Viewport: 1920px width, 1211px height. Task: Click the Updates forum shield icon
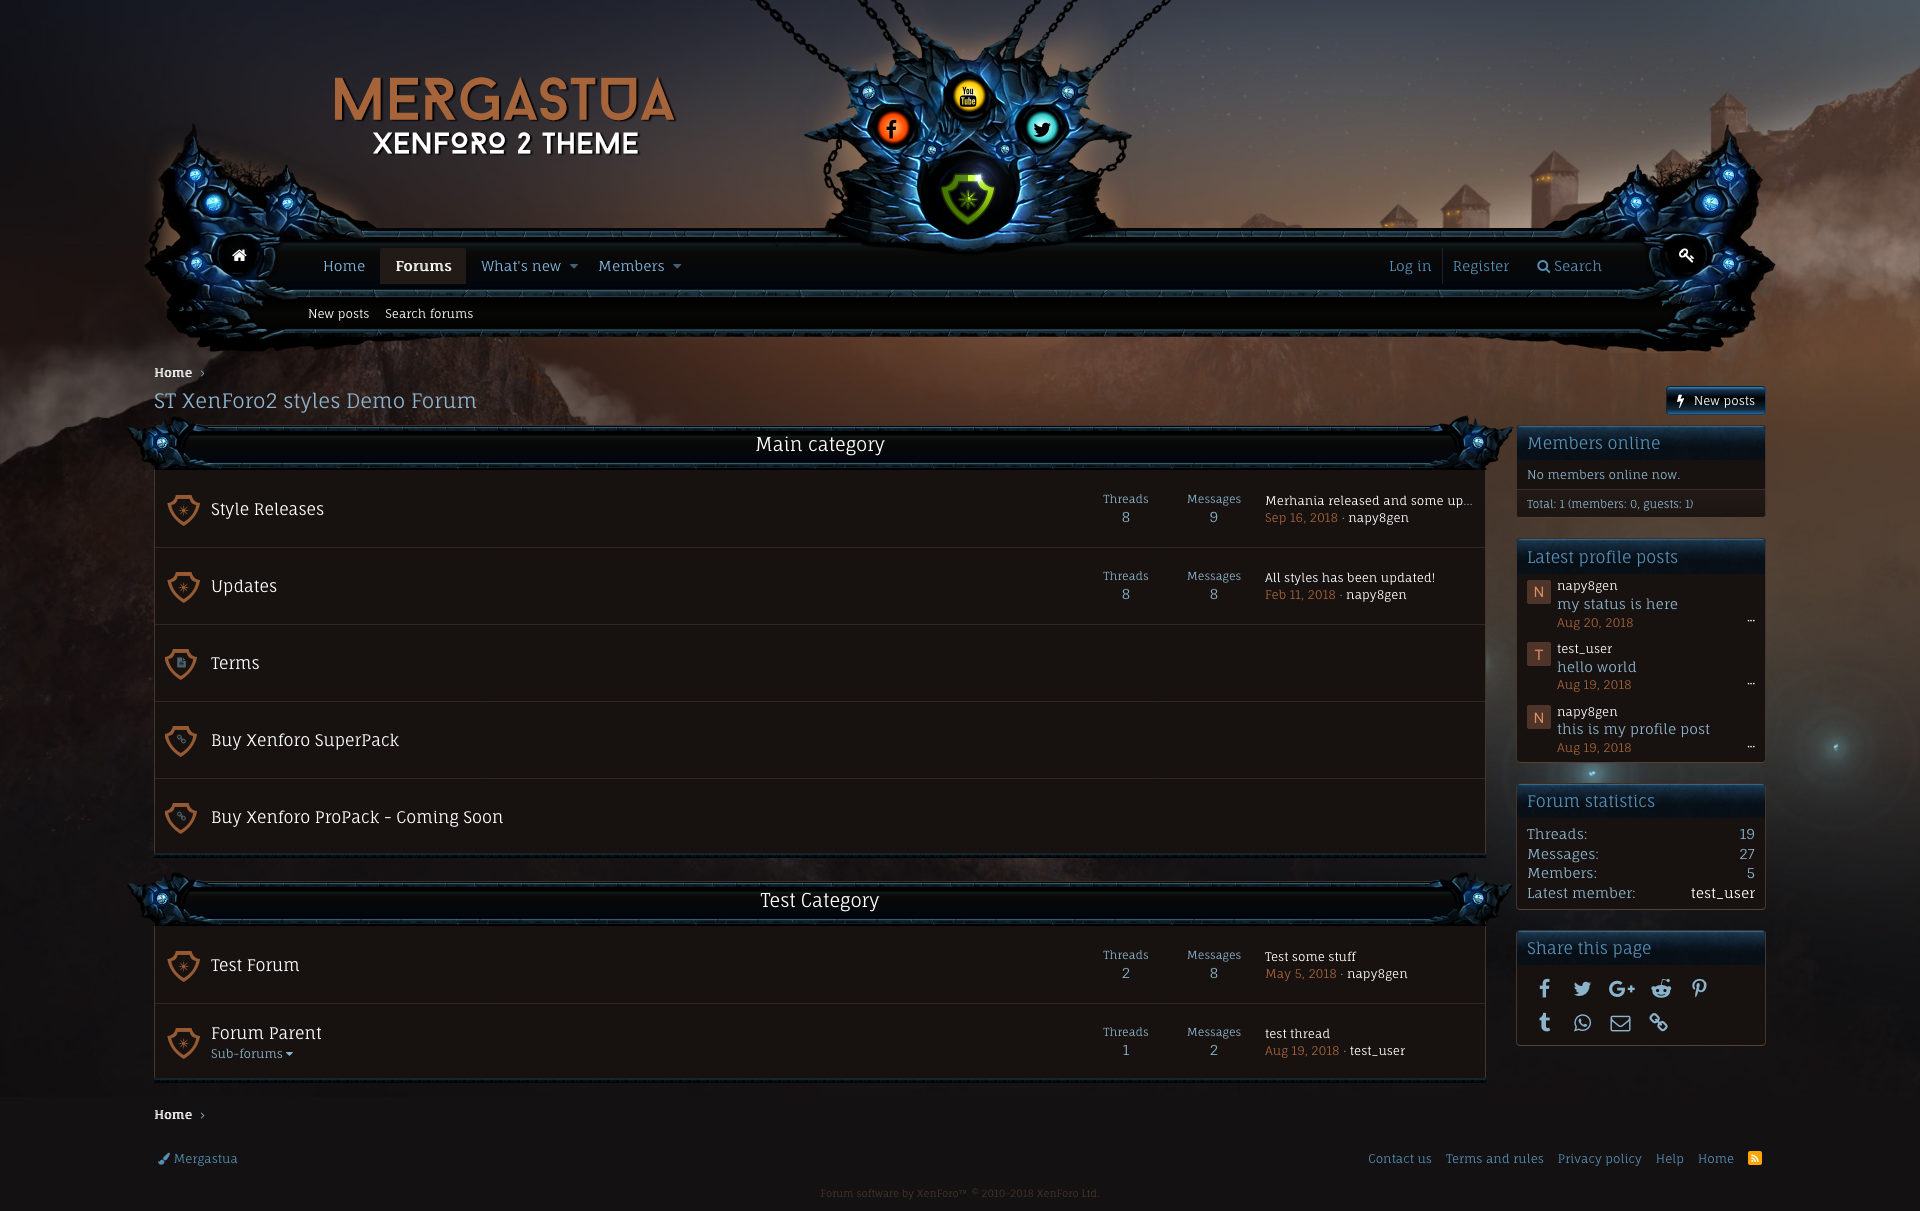[x=183, y=586]
